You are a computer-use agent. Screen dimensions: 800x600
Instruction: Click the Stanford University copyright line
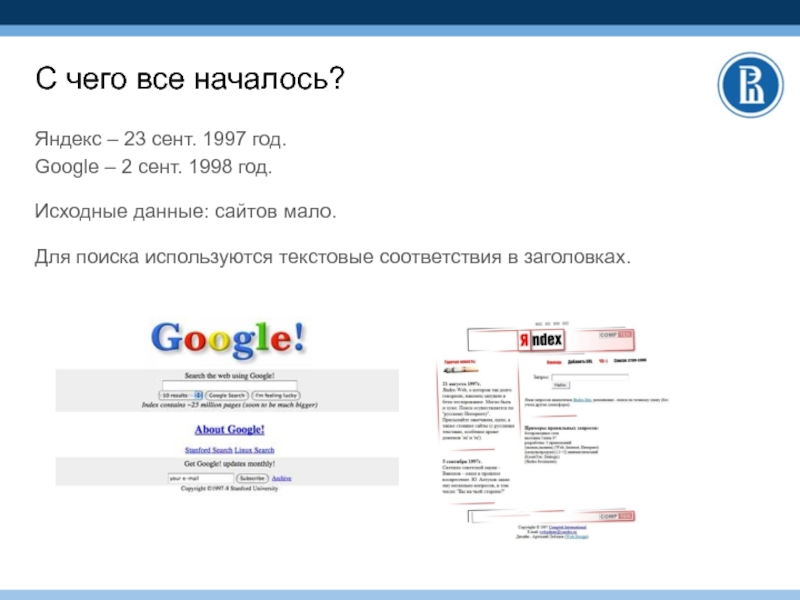coord(230,489)
